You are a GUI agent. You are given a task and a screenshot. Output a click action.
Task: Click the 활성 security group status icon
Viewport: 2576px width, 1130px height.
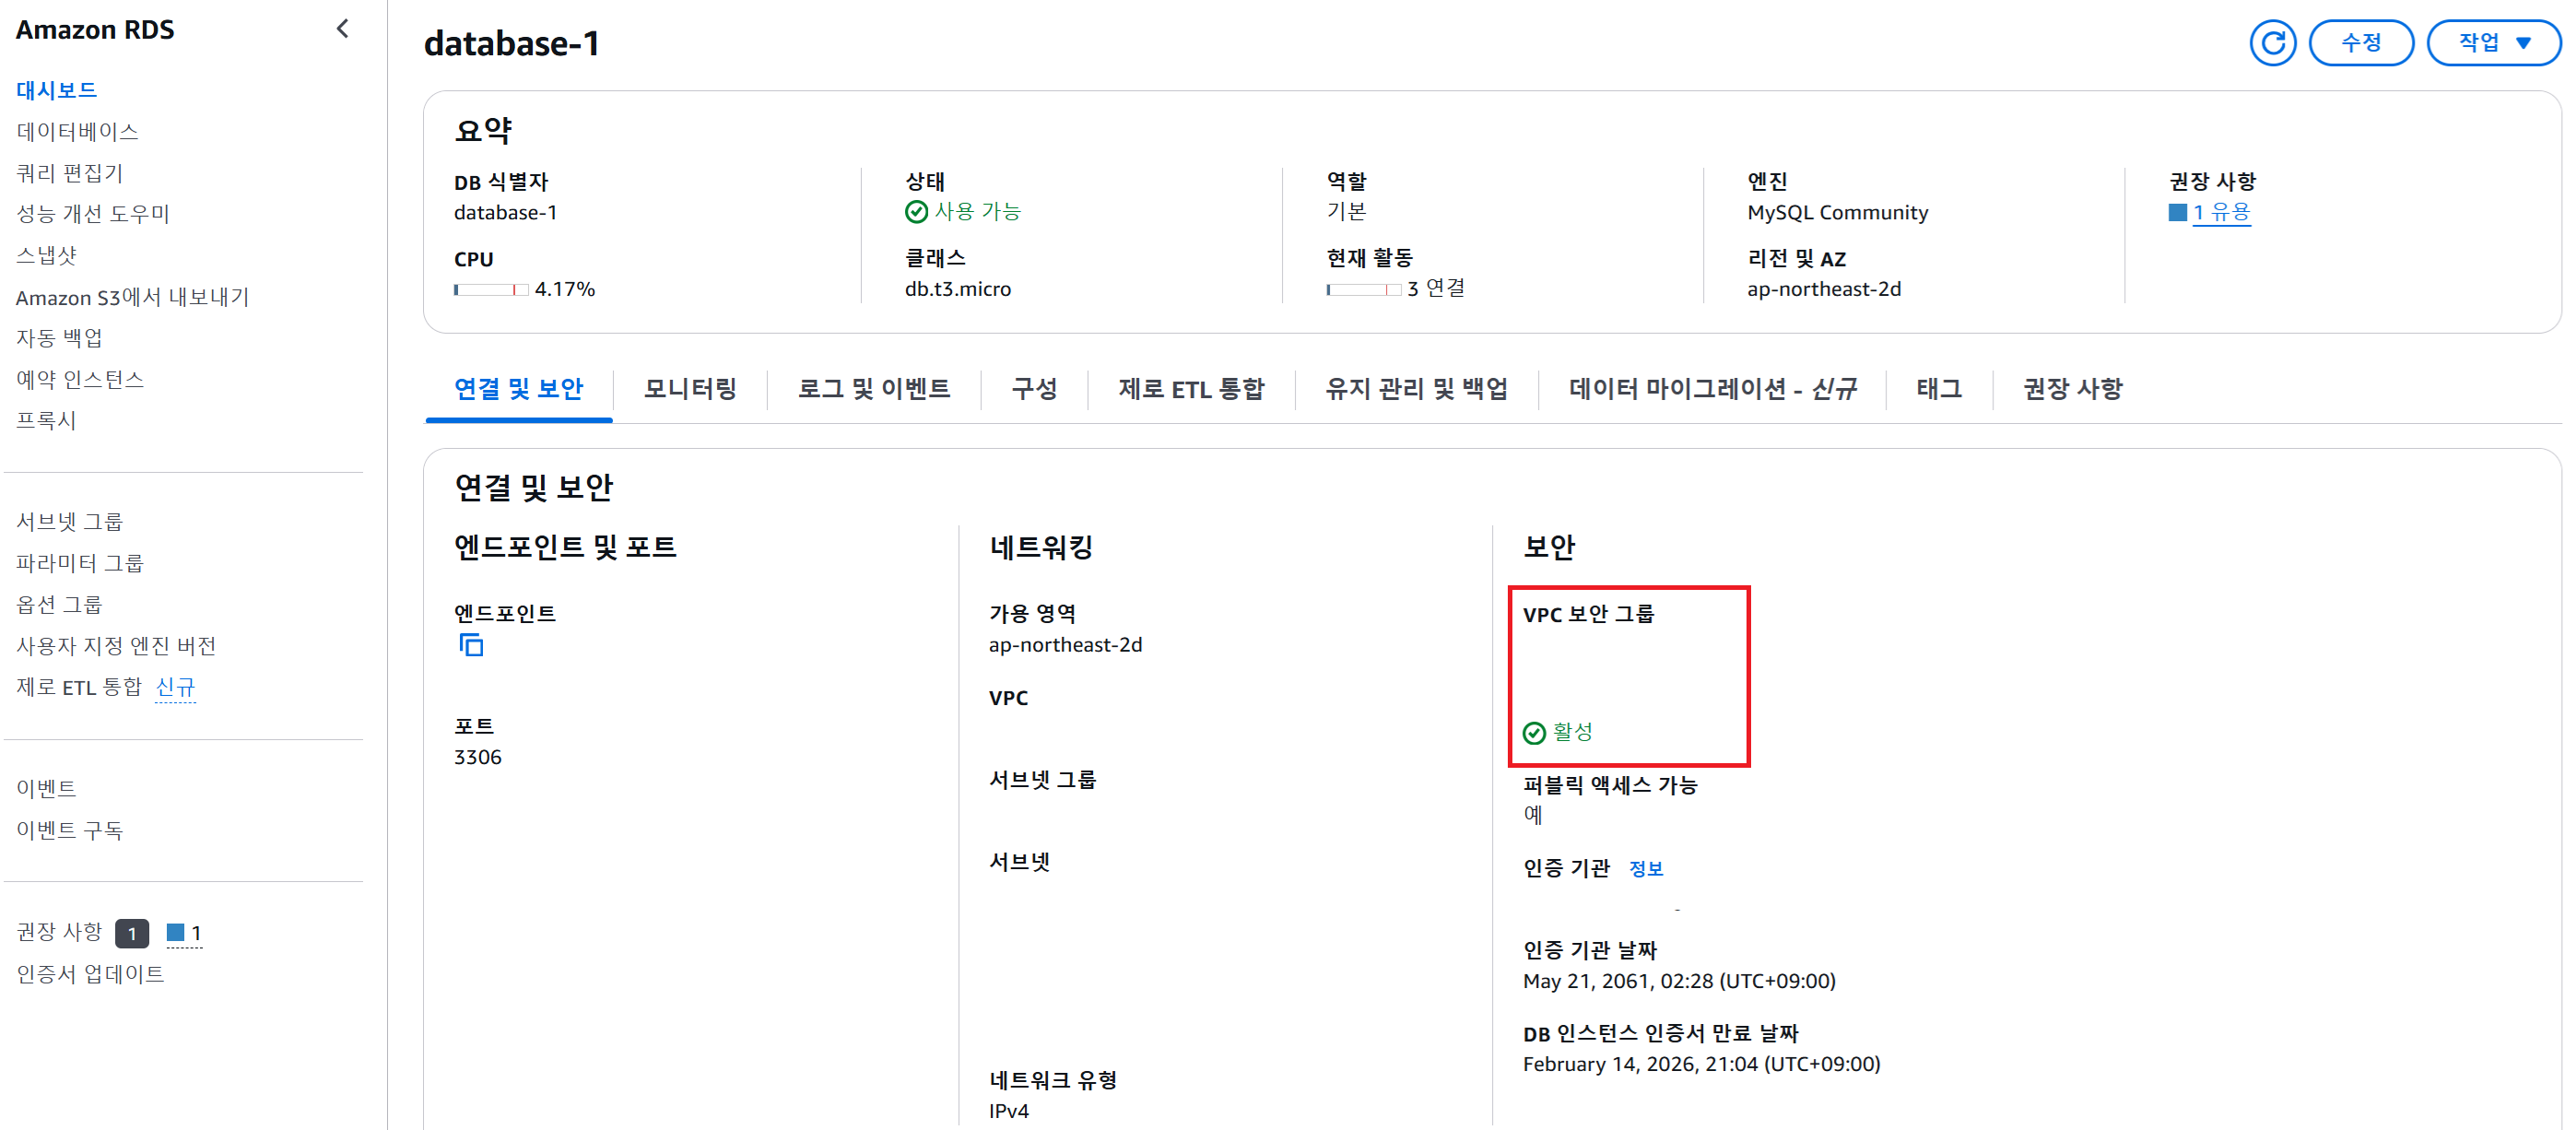click(x=1534, y=733)
